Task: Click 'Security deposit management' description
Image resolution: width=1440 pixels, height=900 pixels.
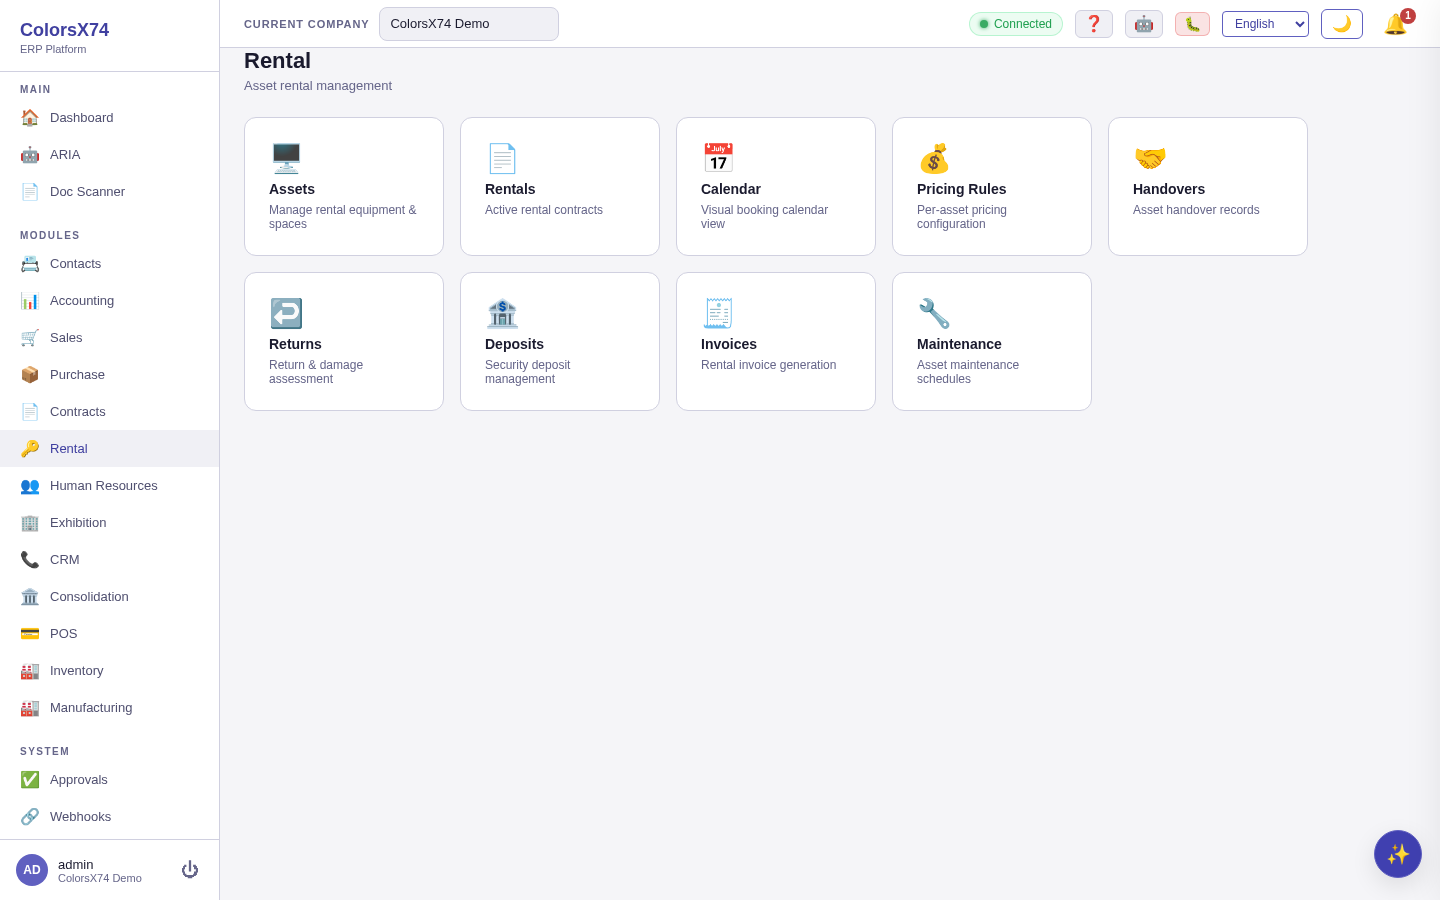Action: (x=528, y=372)
